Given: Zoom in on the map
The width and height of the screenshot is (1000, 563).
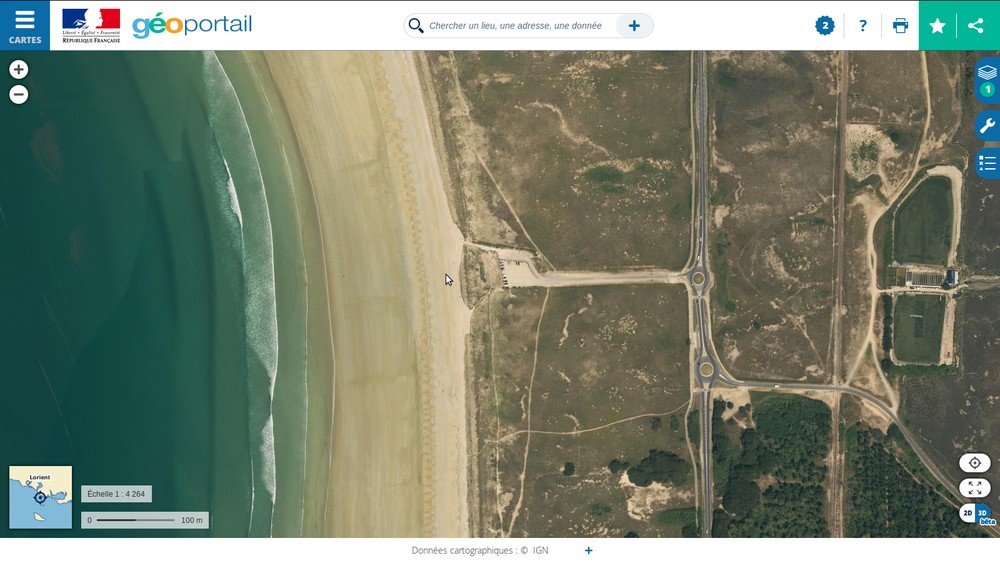Looking at the screenshot, I should pyautogui.click(x=19, y=70).
